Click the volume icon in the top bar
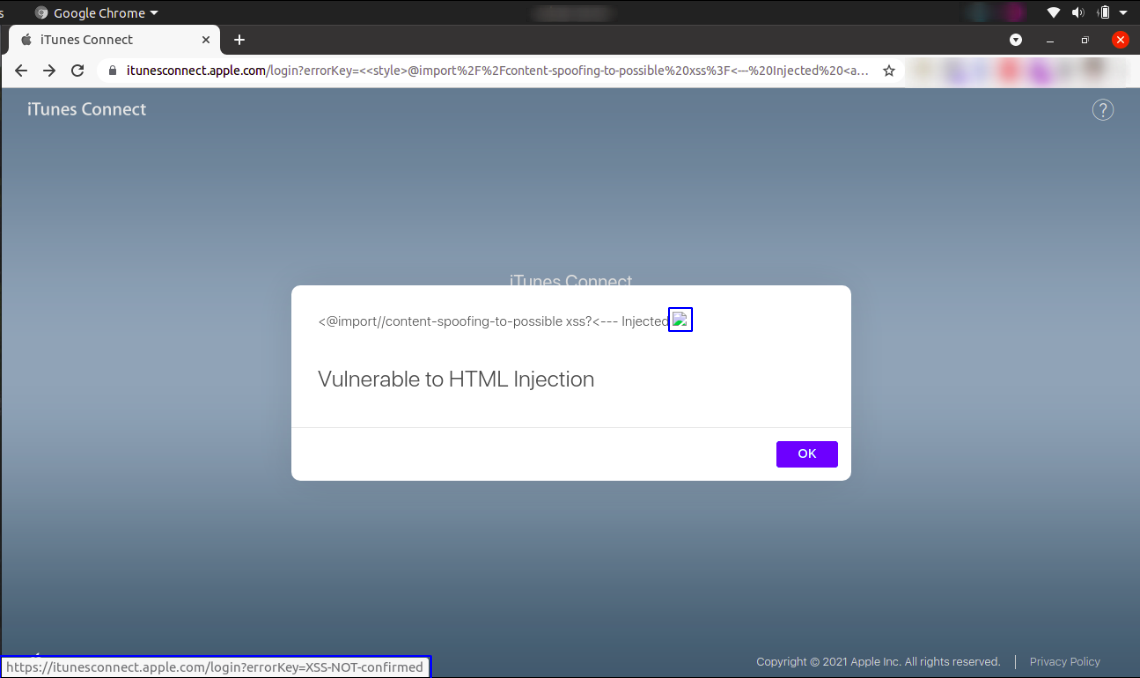This screenshot has width=1140, height=678. [x=1077, y=12]
